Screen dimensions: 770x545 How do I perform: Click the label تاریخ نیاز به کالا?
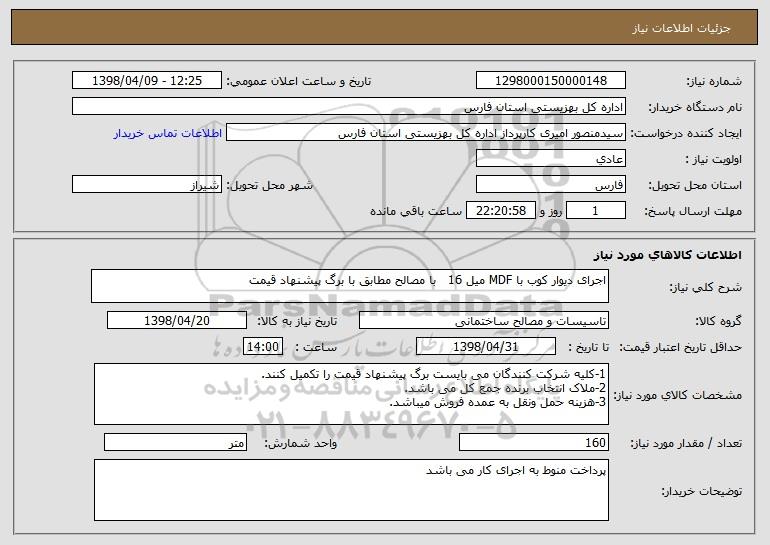tap(297, 321)
